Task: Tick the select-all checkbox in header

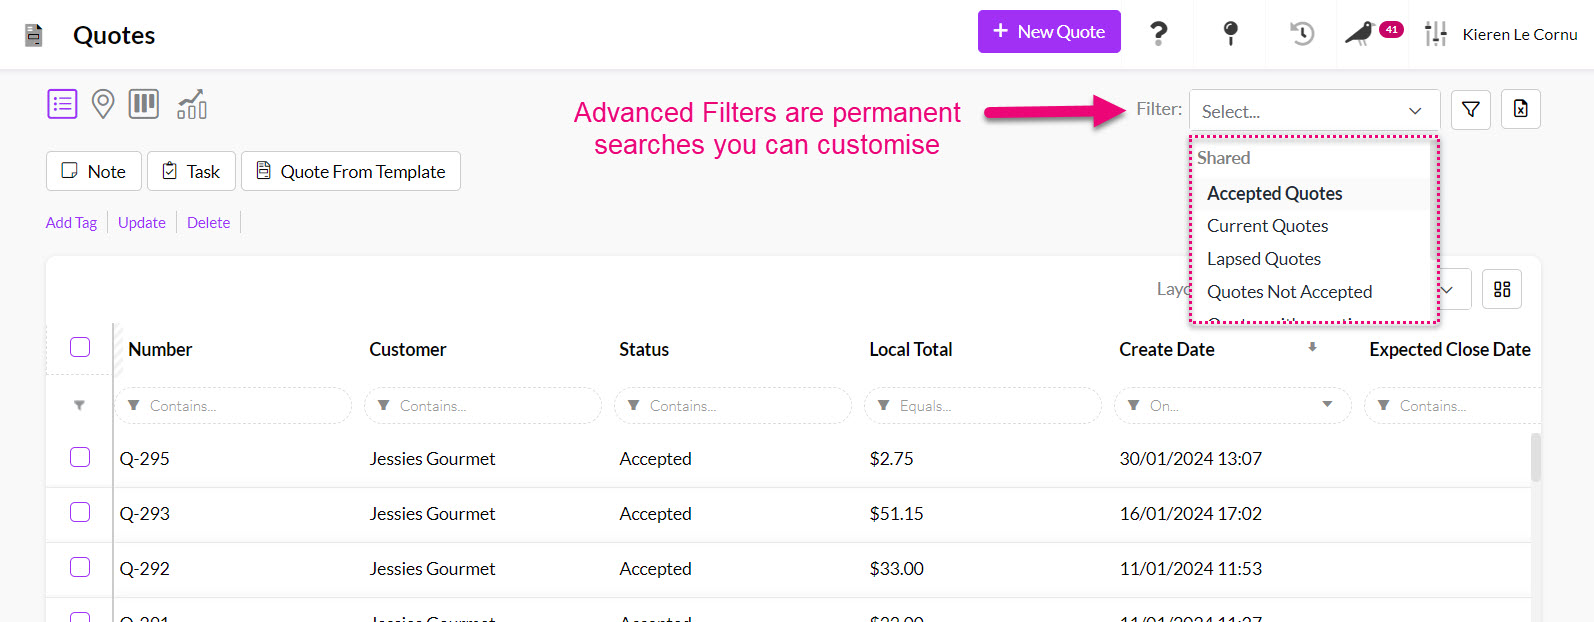Action: (80, 347)
